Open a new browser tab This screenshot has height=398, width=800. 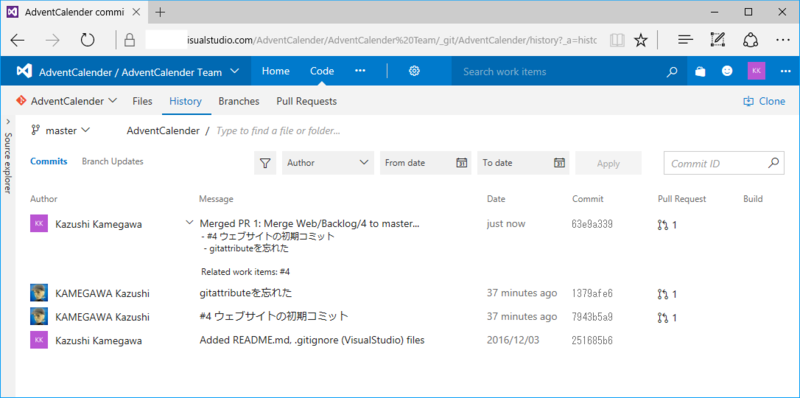click(160, 12)
